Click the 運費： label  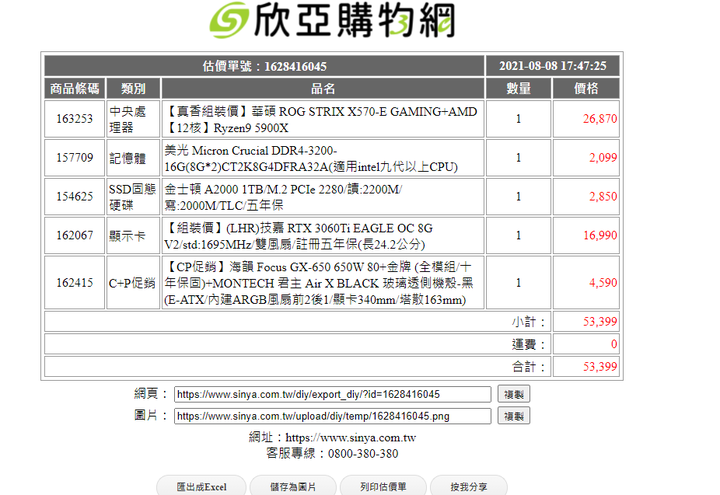click(529, 344)
